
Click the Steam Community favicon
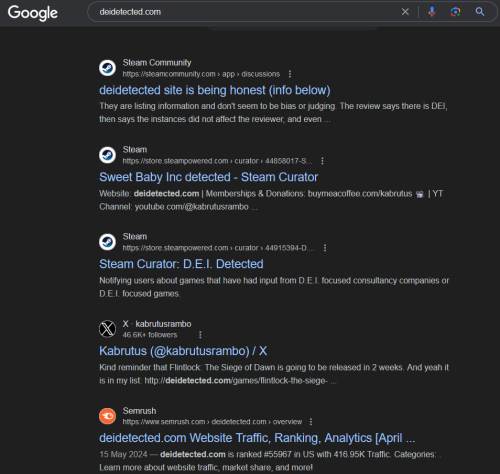pyautogui.click(x=107, y=68)
